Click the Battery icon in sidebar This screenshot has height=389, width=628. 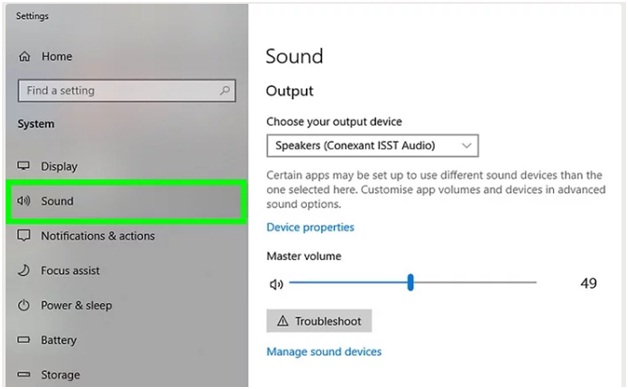[x=23, y=340]
